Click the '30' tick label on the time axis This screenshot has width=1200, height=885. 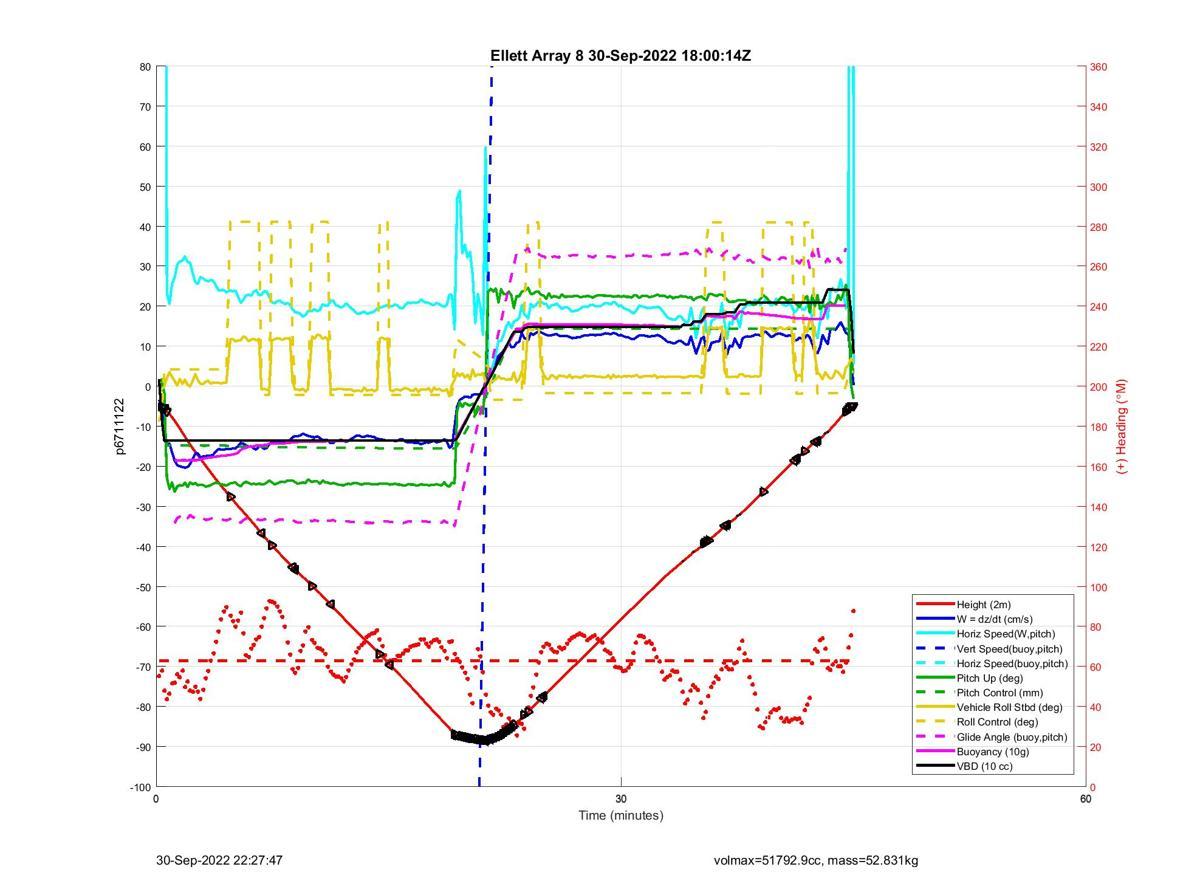coord(621,798)
